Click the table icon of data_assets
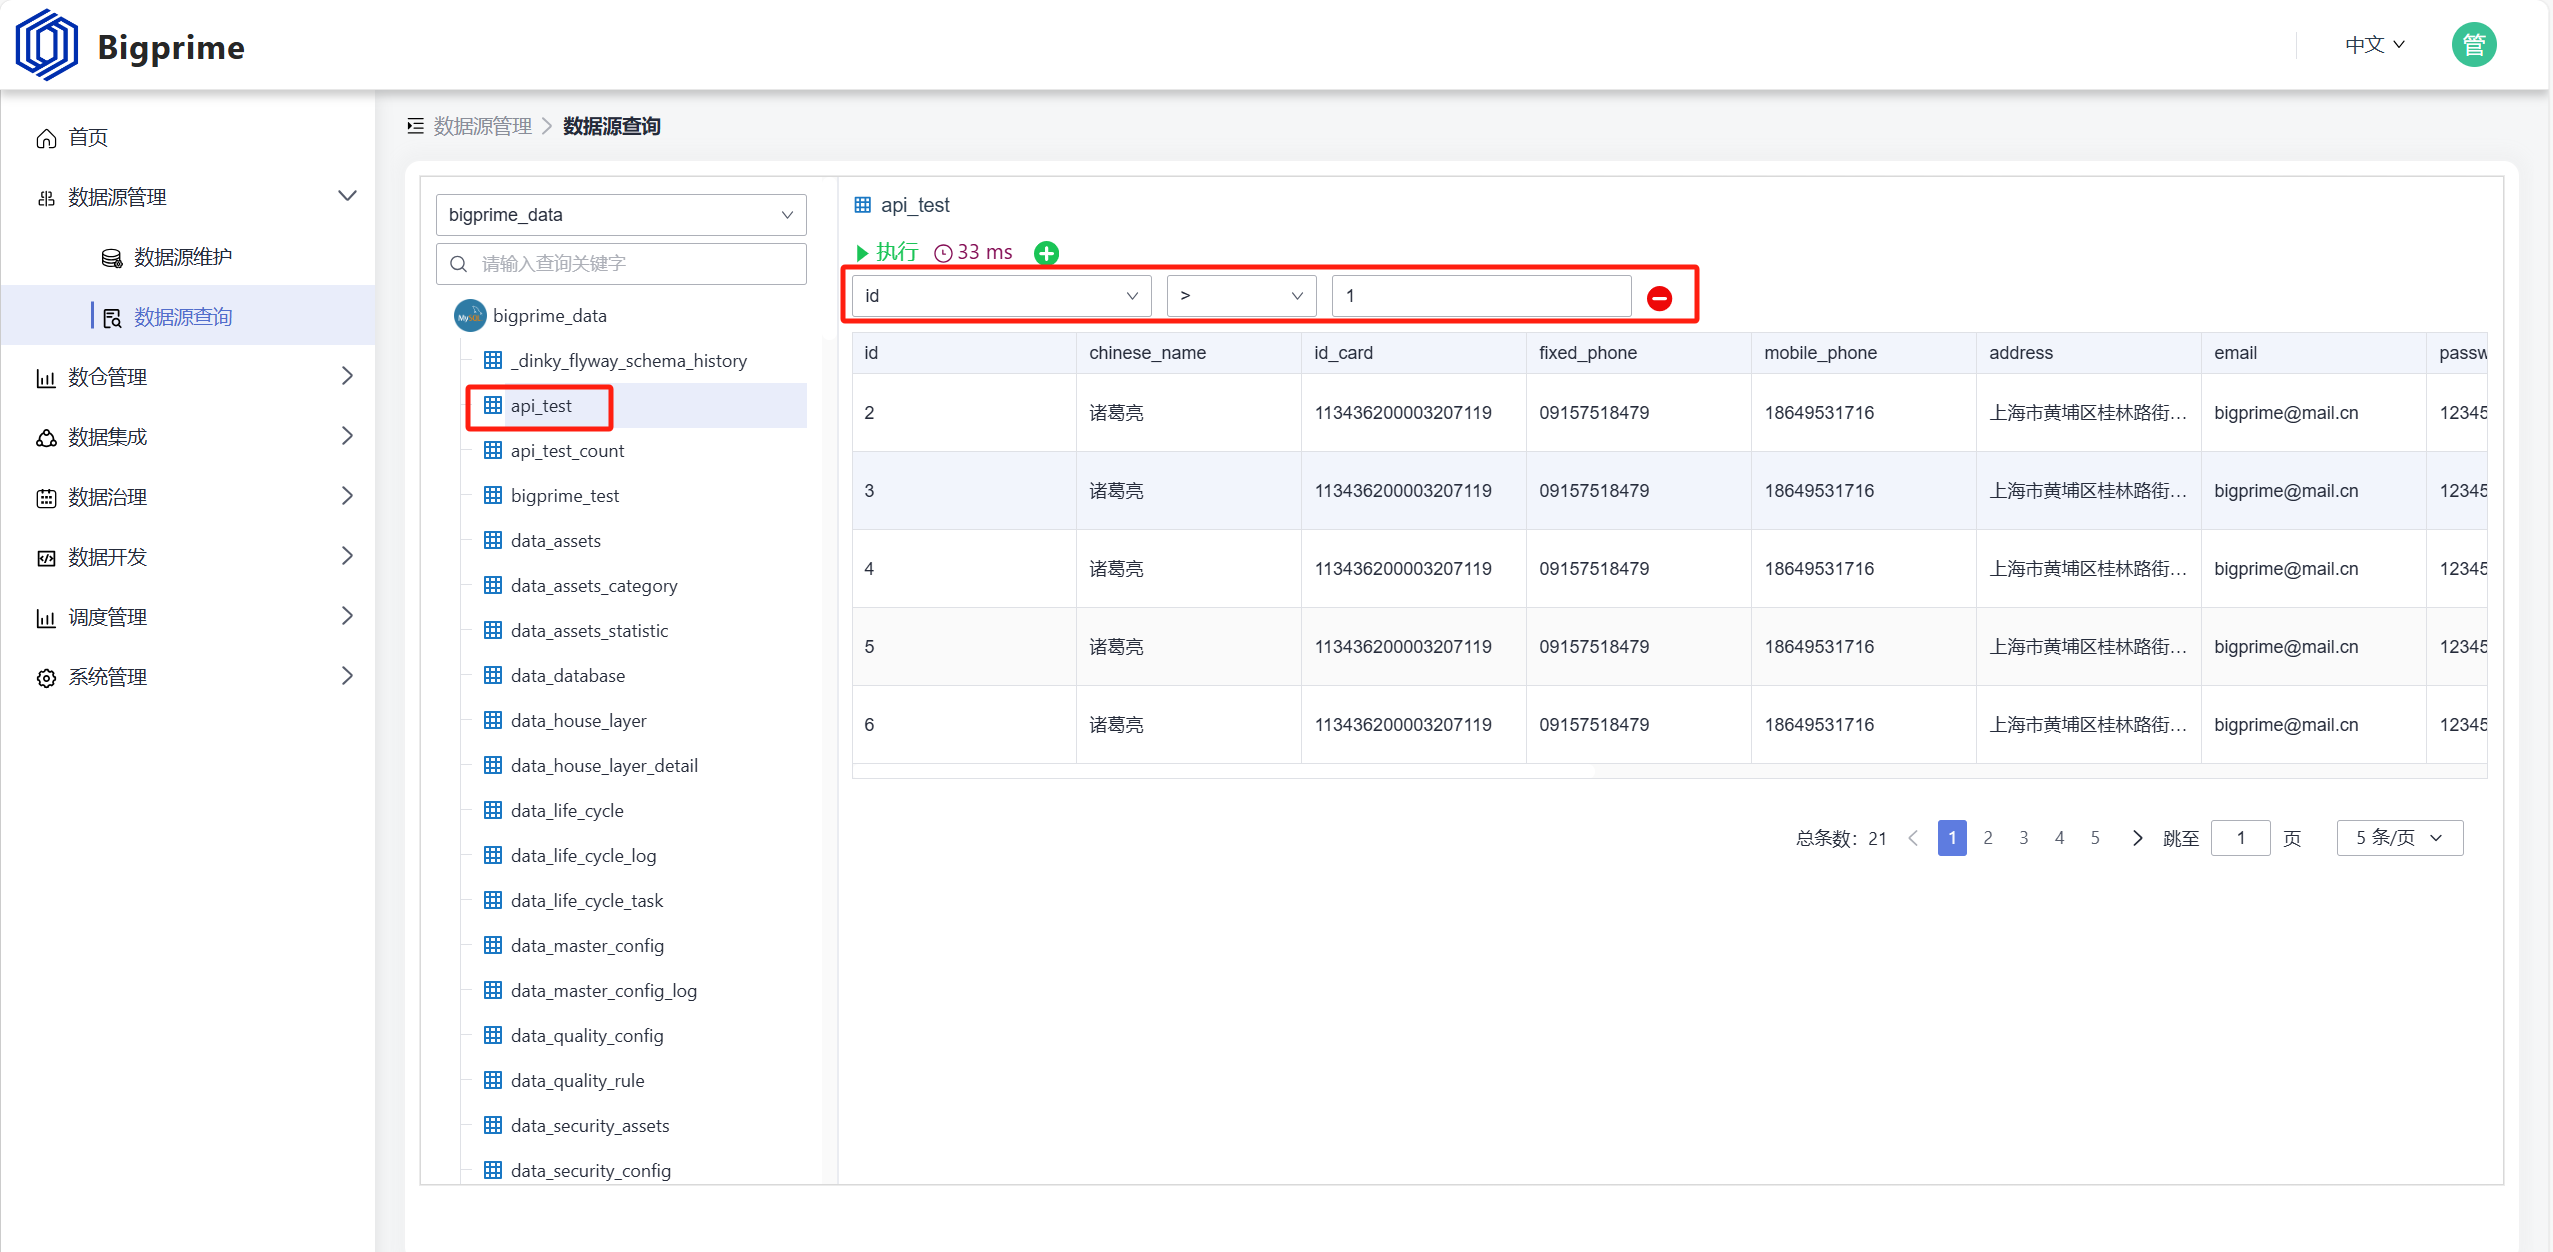The width and height of the screenshot is (2553, 1252). coord(493,541)
